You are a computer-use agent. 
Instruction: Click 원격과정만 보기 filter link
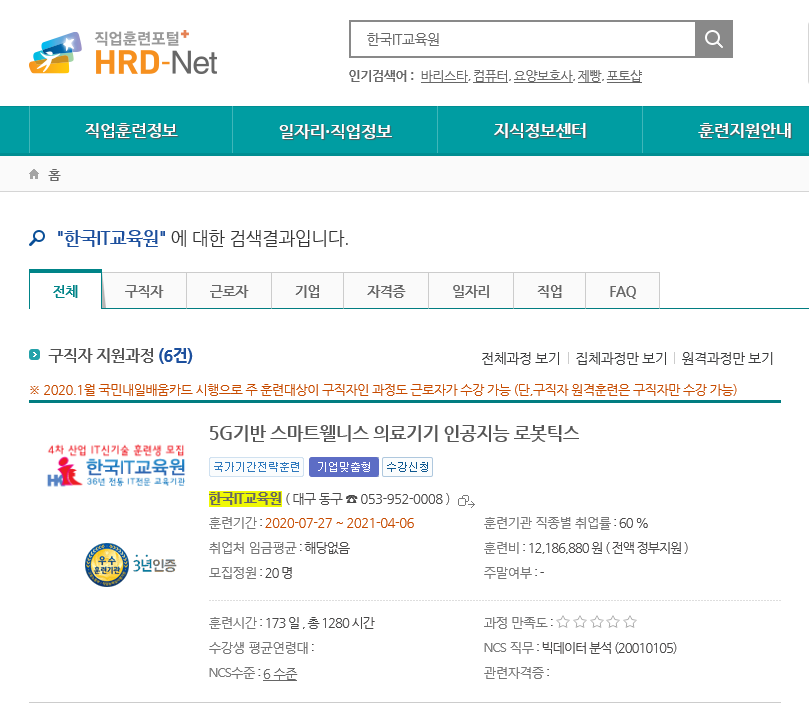(727, 358)
